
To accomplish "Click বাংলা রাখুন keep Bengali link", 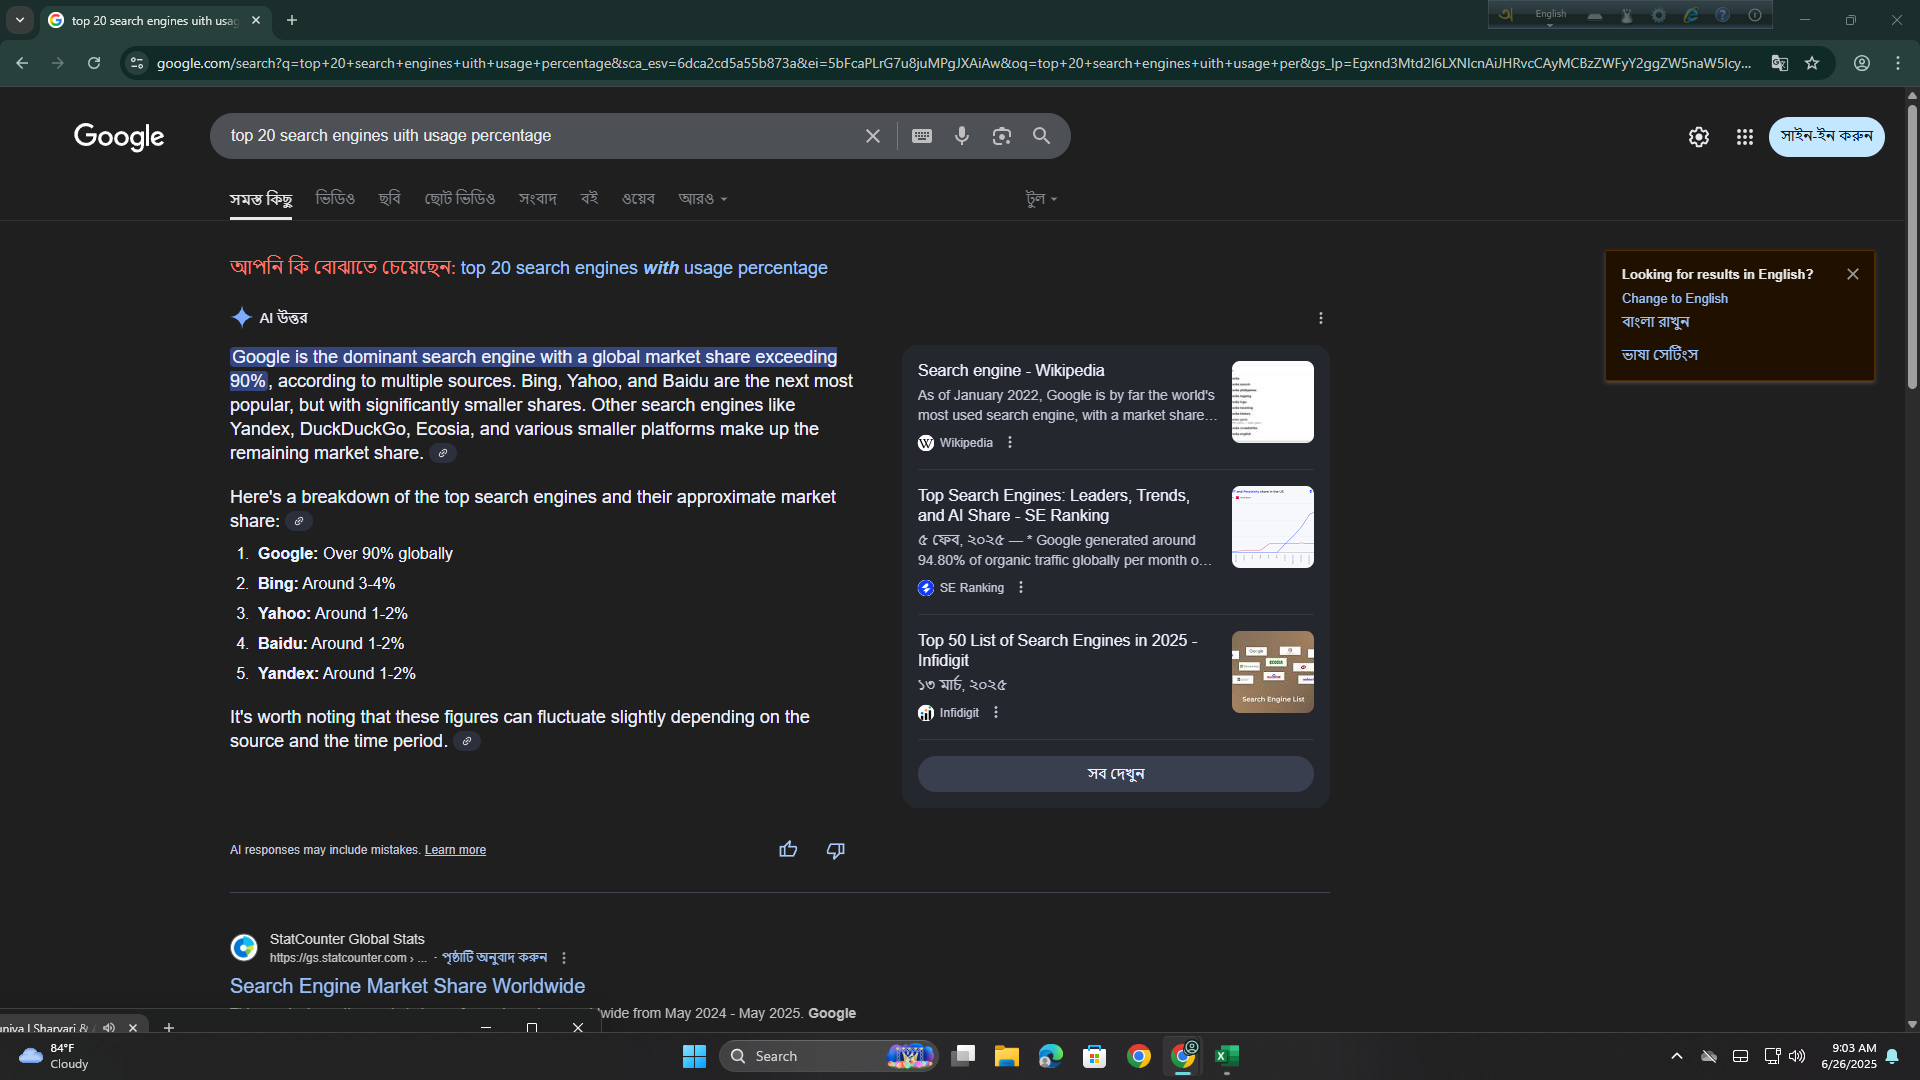I will [1655, 322].
